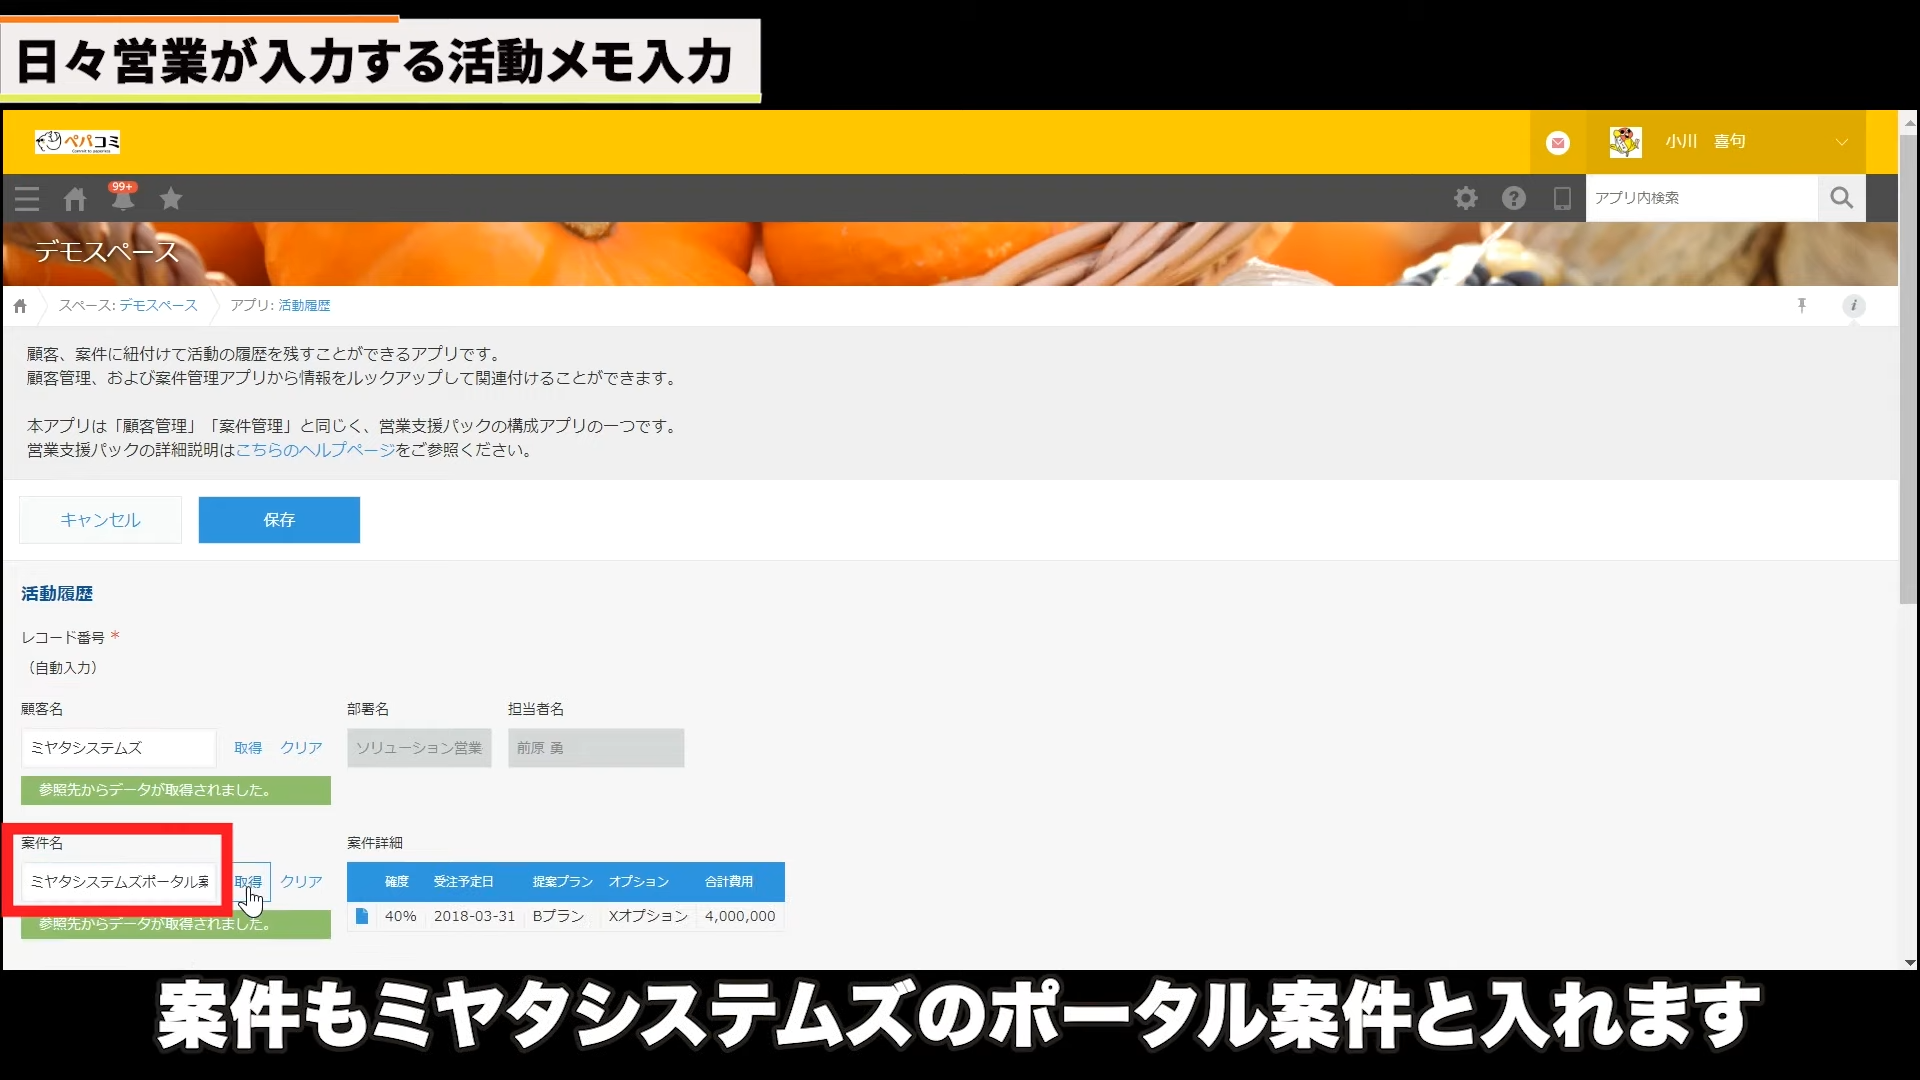
Task: Open the favorites star icon
Action: [171, 199]
